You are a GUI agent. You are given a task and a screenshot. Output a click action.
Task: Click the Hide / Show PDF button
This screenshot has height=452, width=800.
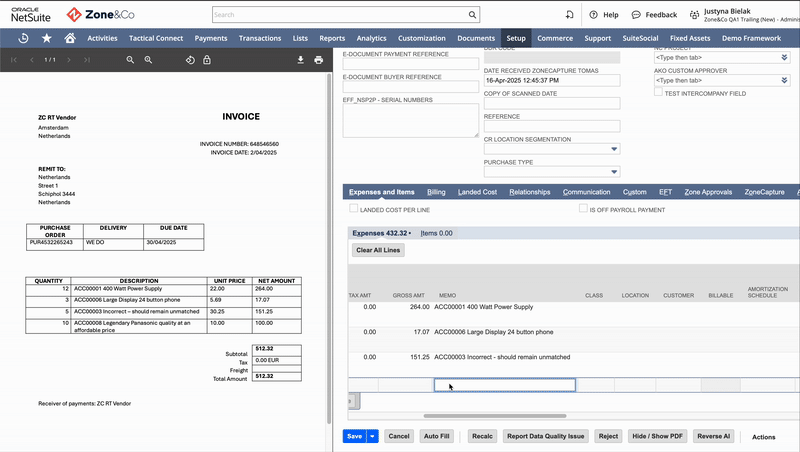point(657,436)
